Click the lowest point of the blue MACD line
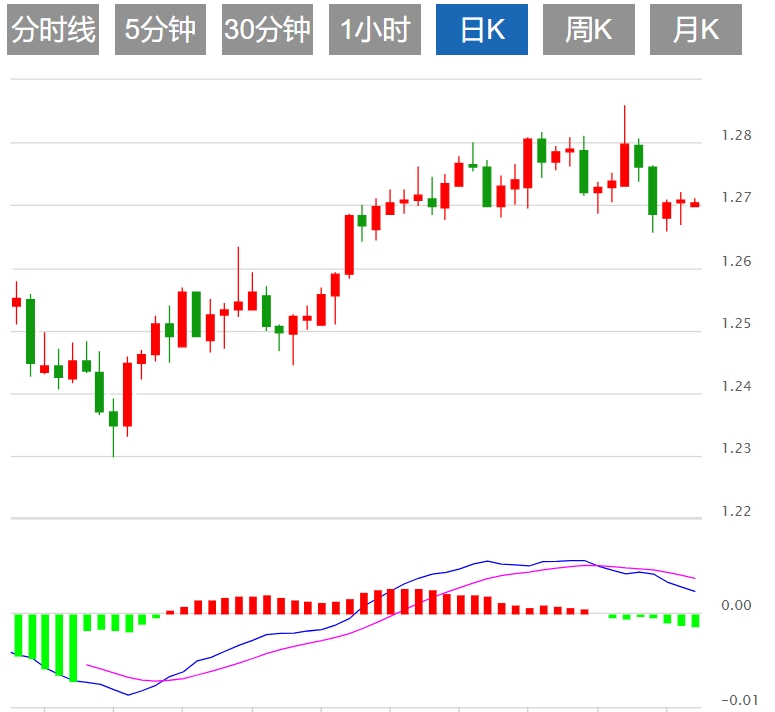The width and height of the screenshot is (775, 712). [x=127, y=694]
